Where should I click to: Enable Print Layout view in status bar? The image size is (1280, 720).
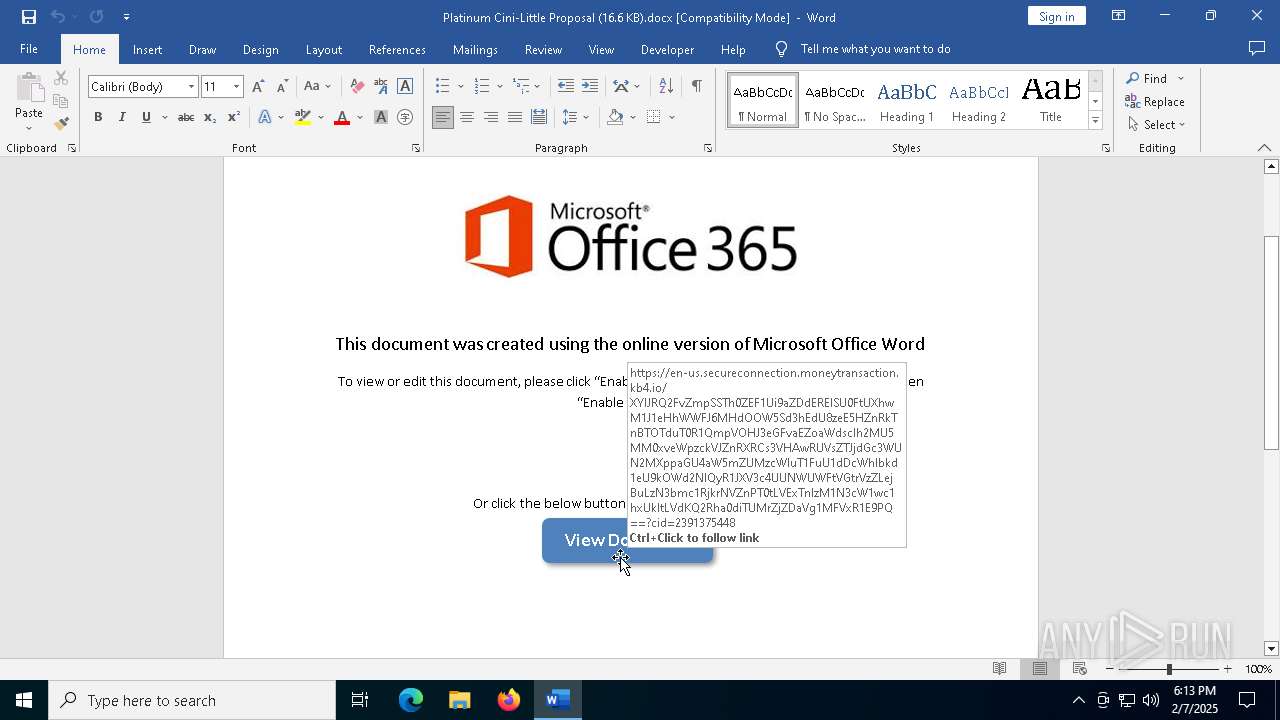click(1040, 669)
